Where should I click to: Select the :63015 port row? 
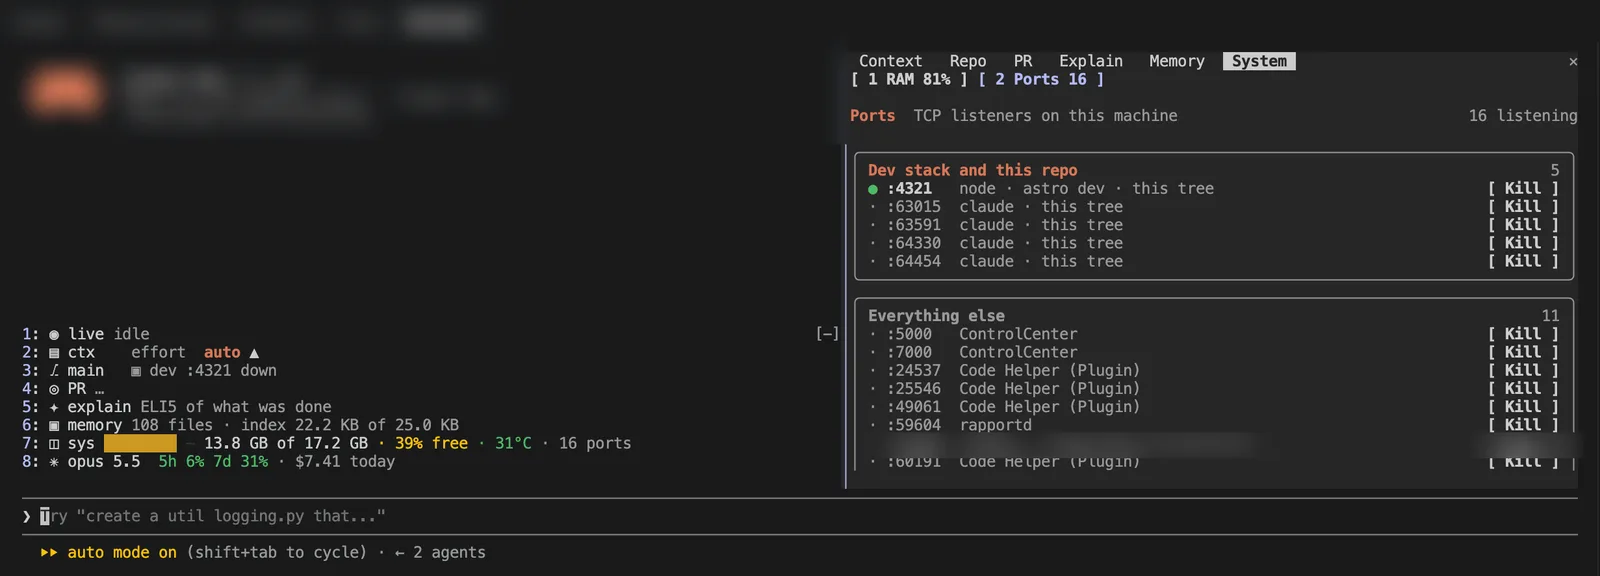[1214, 206]
